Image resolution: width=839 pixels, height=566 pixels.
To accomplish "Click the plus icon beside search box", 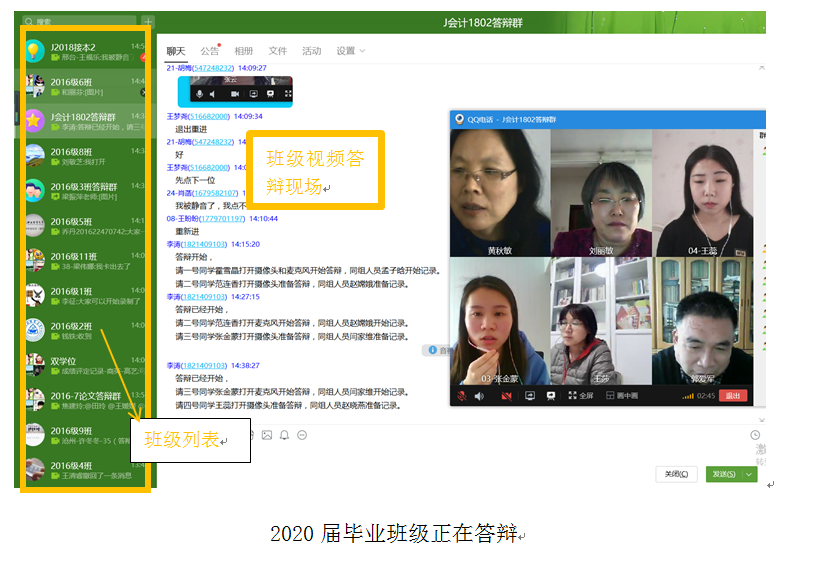I will click(x=148, y=21).
